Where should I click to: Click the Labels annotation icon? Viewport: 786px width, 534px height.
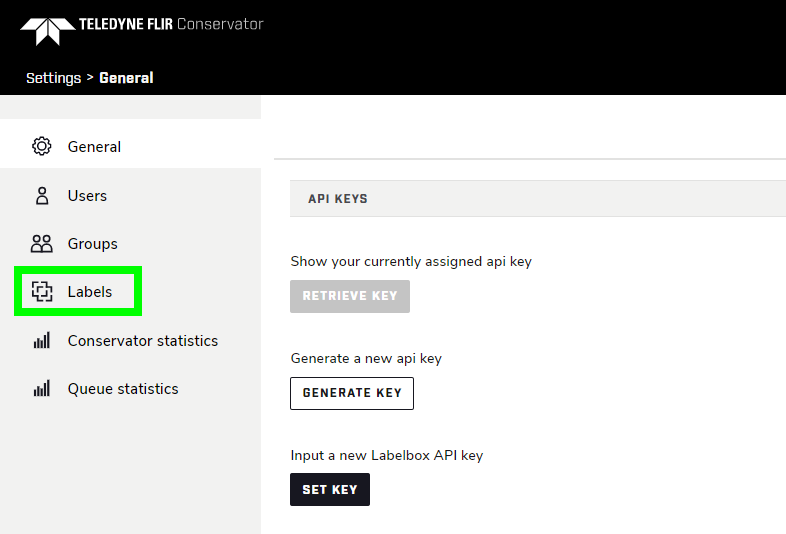(x=42, y=292)
